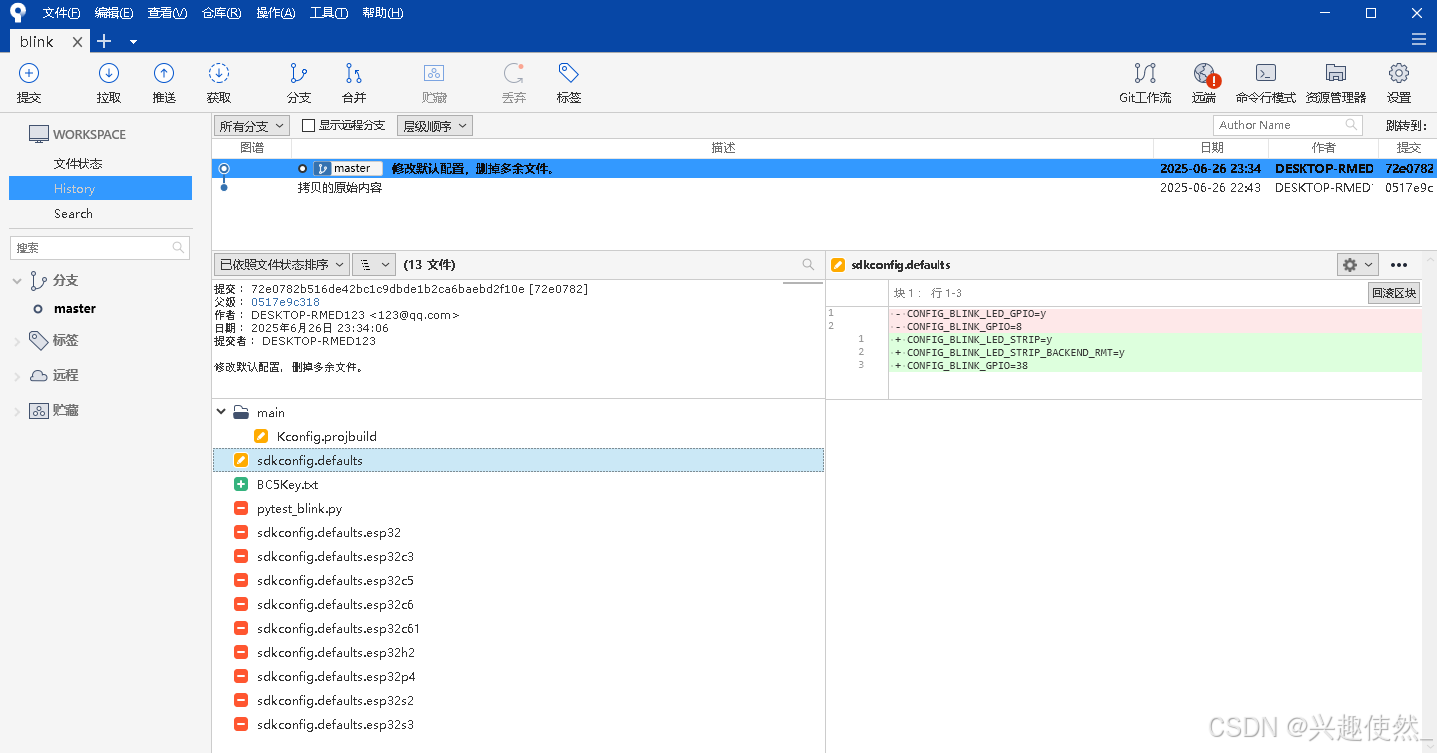
Task: Click the 丢弃 discard toolbar icon
Action: click(x=514, y=73)
